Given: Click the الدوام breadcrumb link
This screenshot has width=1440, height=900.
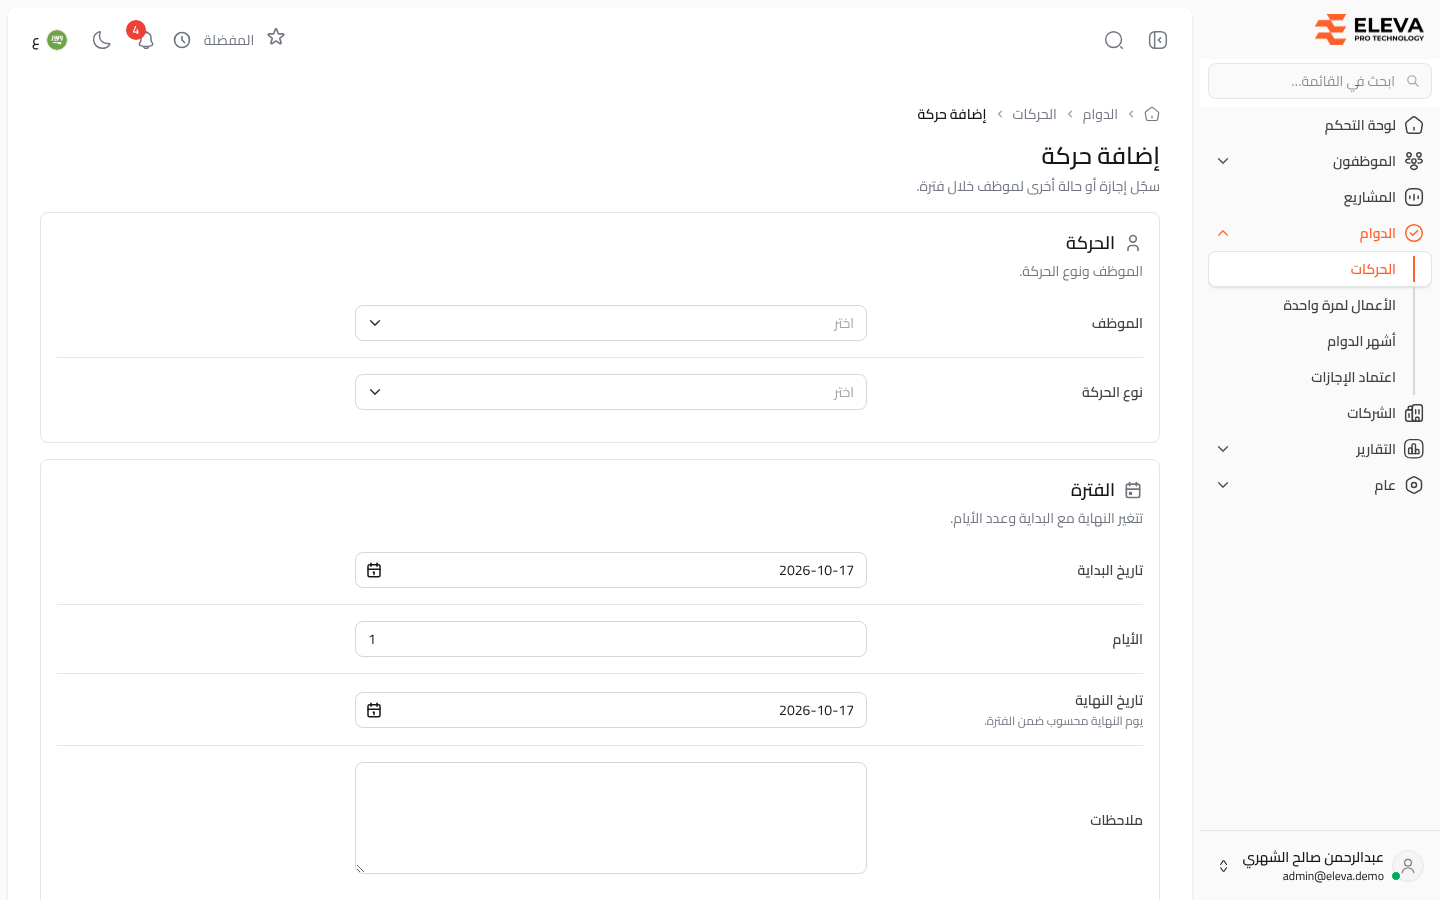Looking at the screenshot, I should 1100,114.
